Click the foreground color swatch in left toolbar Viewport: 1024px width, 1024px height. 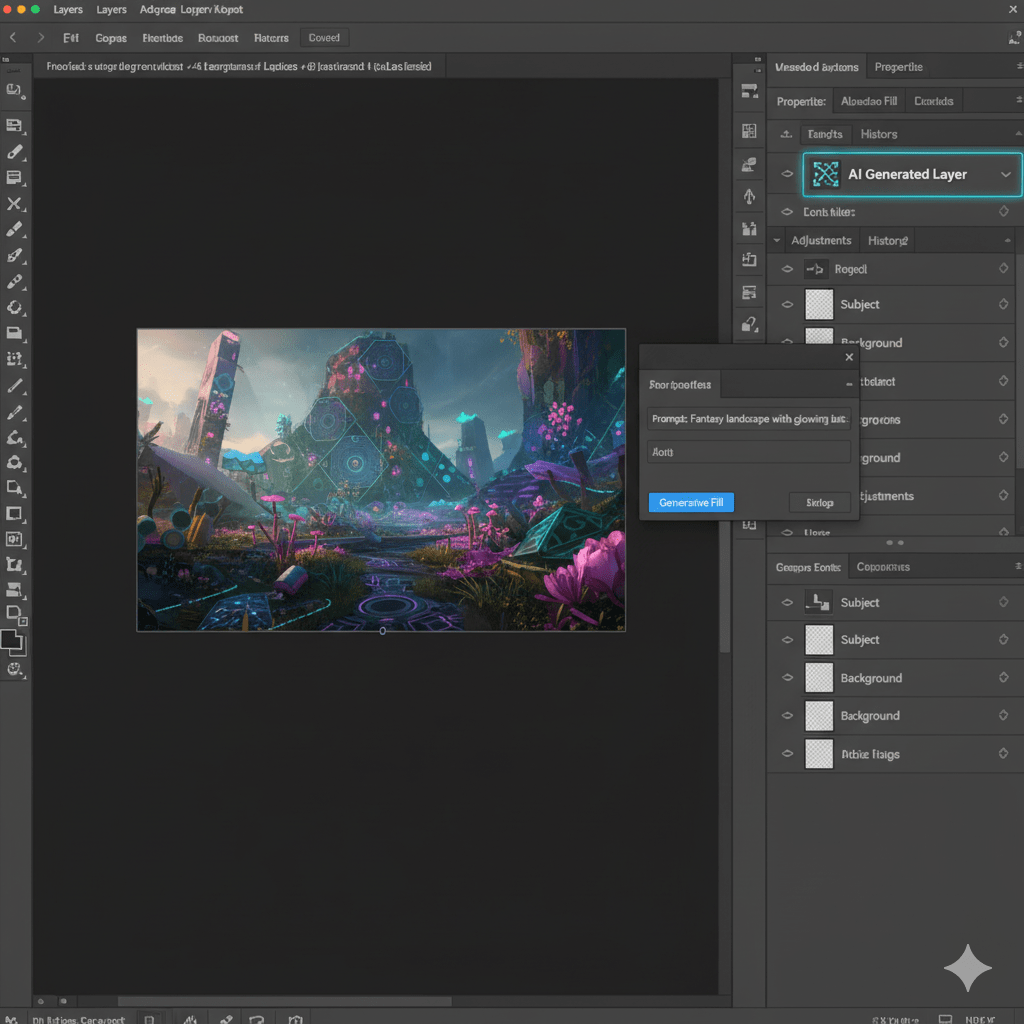(11, 640)
